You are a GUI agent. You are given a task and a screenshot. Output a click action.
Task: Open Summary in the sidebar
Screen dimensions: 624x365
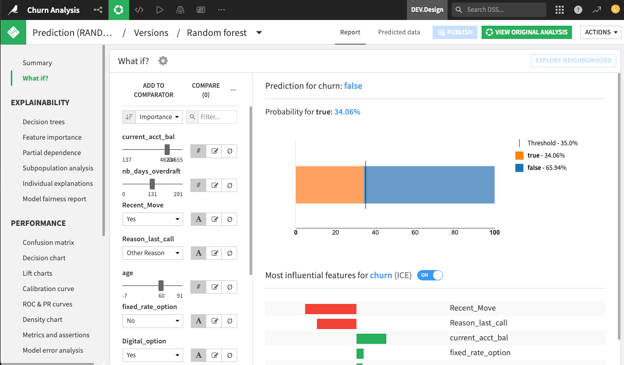(37, 63)
